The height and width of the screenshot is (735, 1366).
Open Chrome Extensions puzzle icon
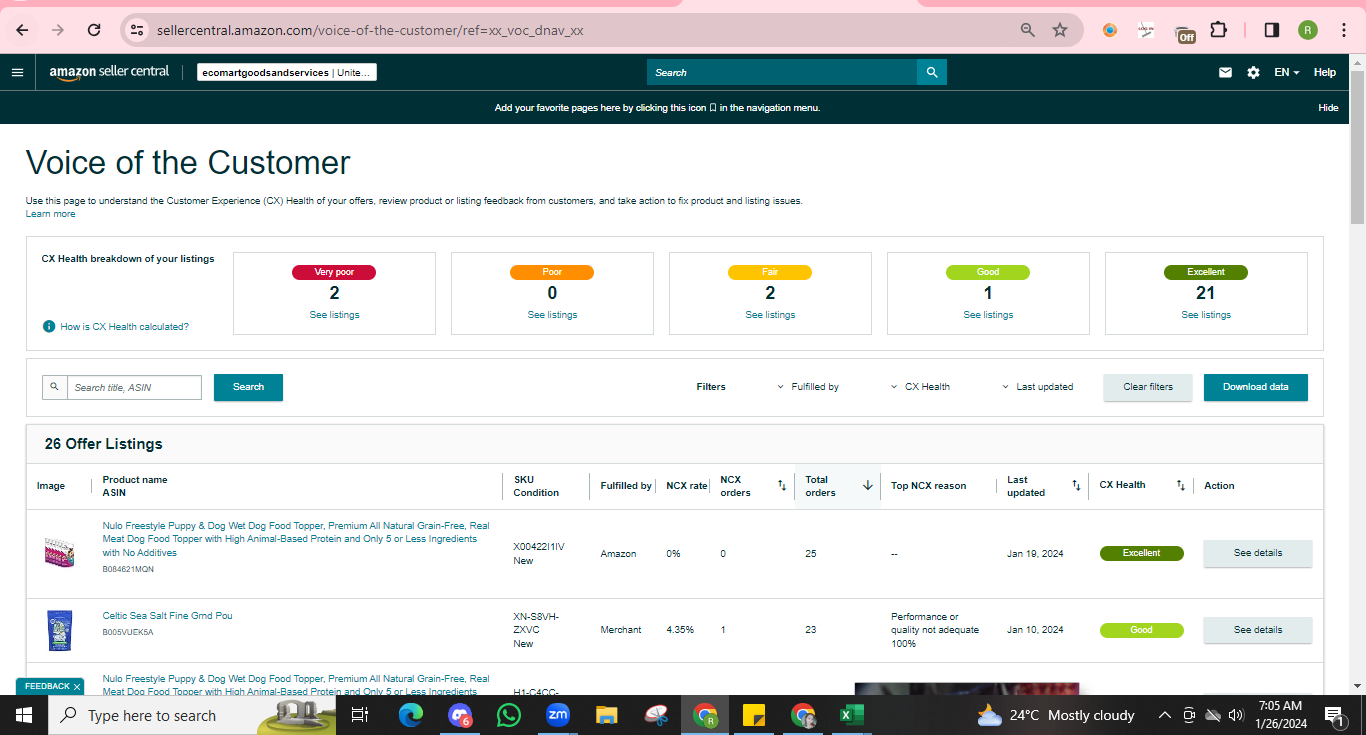coord(1218,30)
